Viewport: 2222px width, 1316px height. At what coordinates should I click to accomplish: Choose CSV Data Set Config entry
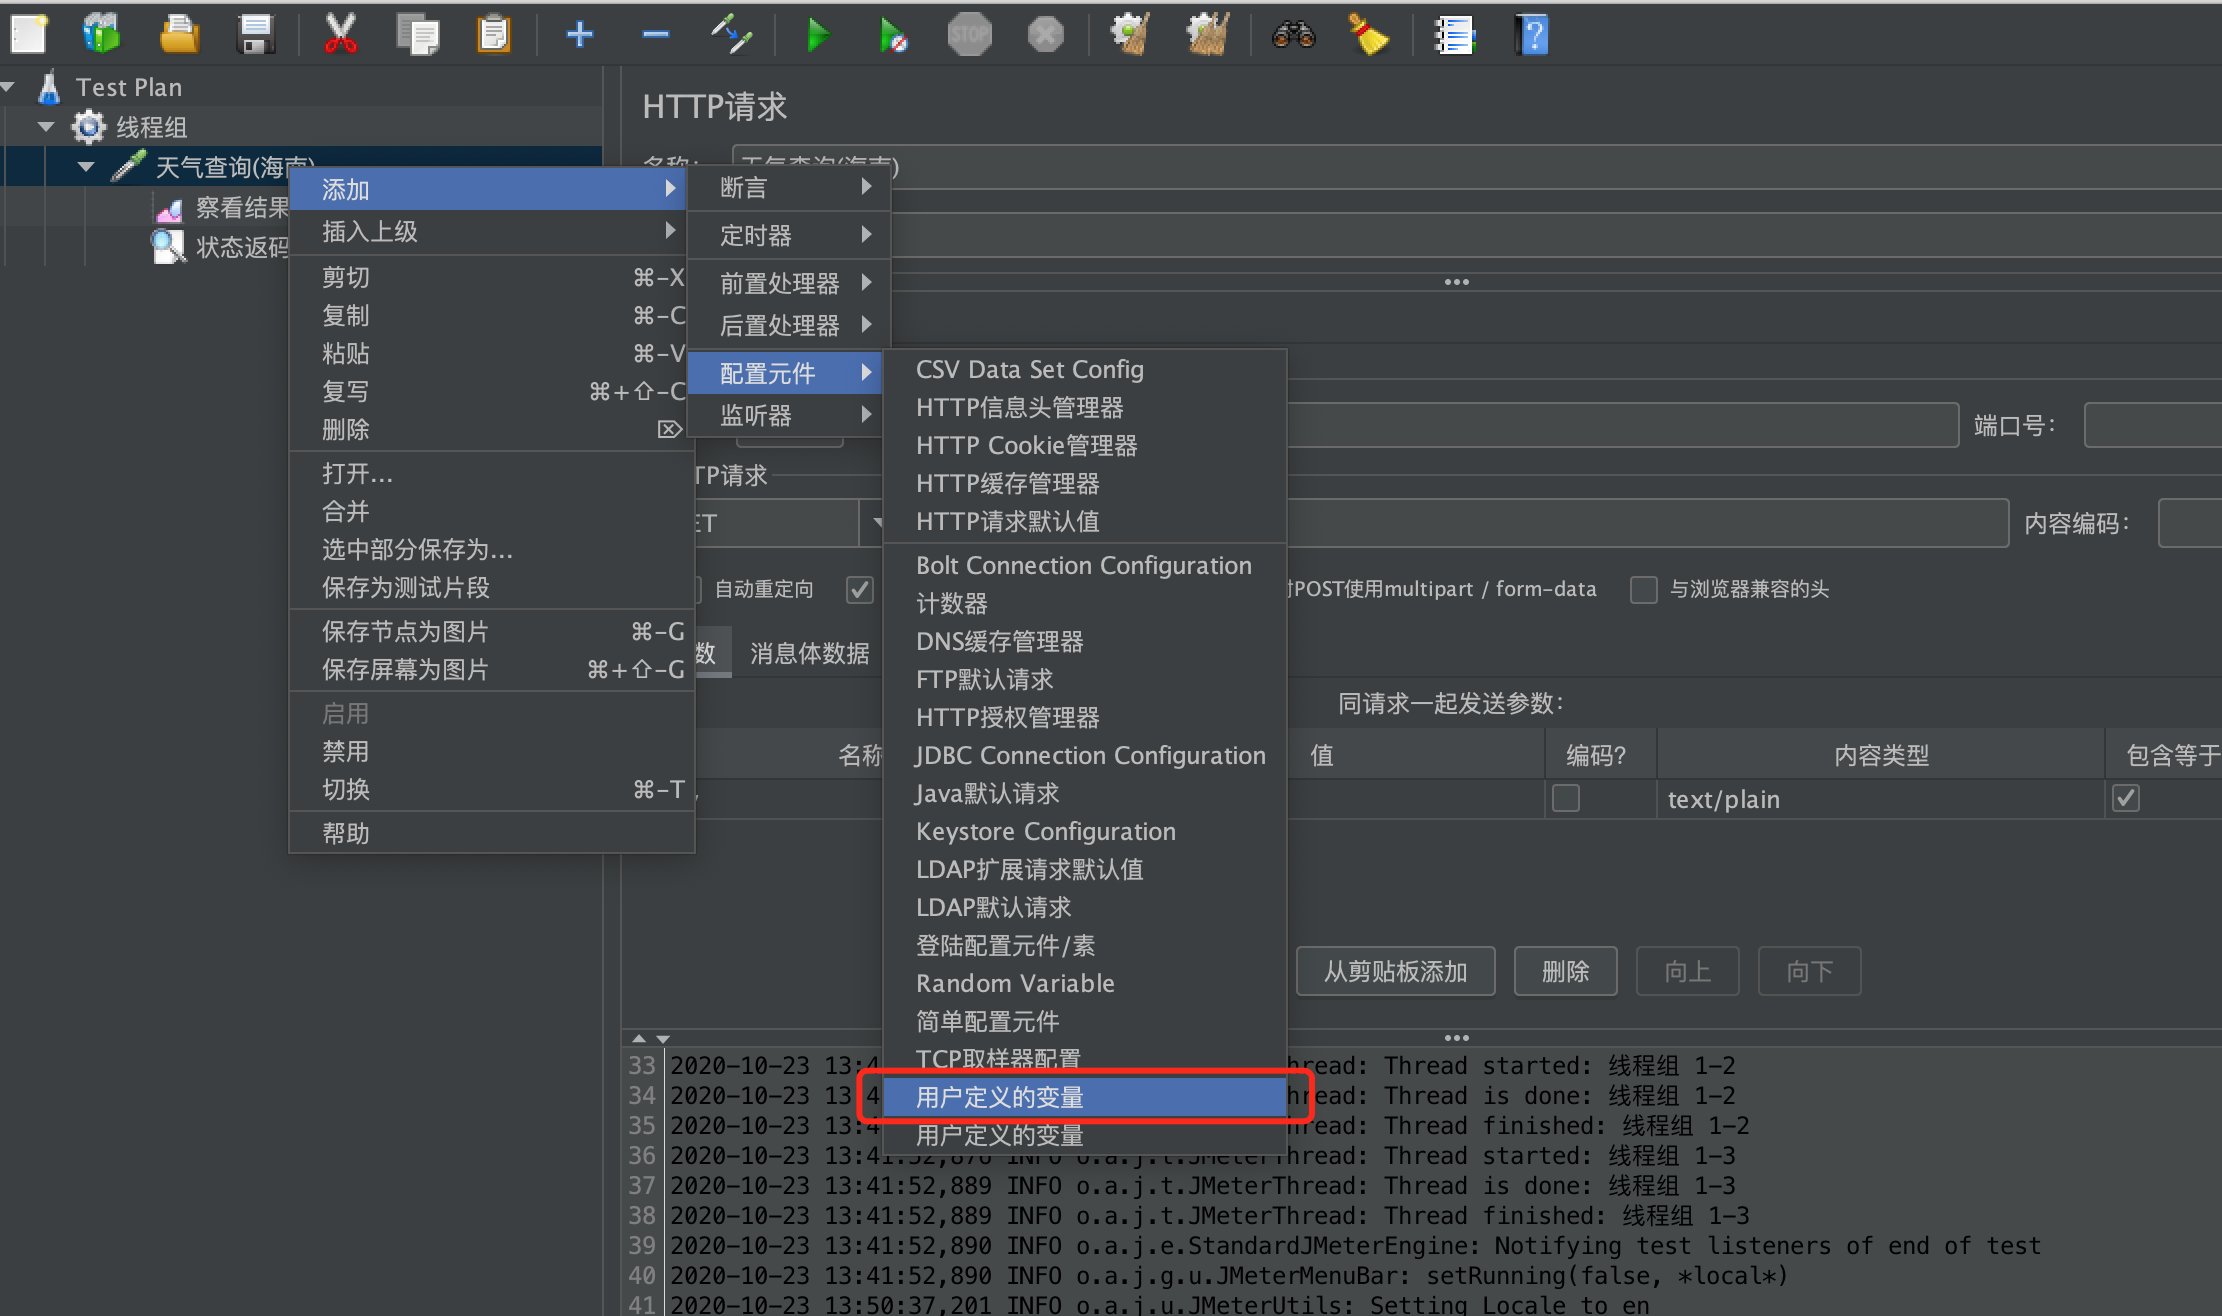(1029, 370)
